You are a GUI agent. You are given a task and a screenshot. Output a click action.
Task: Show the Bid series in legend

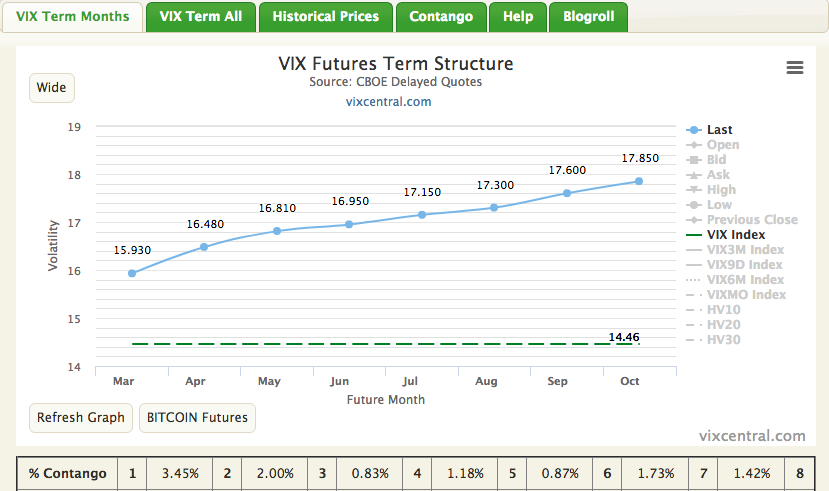point(716,160)
